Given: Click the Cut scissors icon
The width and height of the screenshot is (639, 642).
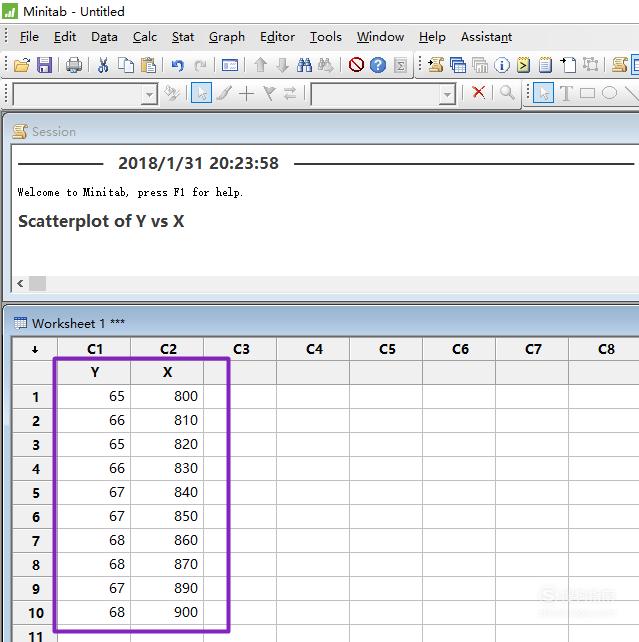Looking at the screenshot, I should click(103, 65).
